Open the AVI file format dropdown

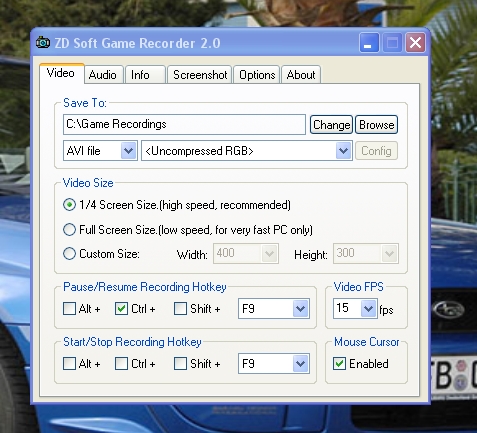[x=100, y=151]
